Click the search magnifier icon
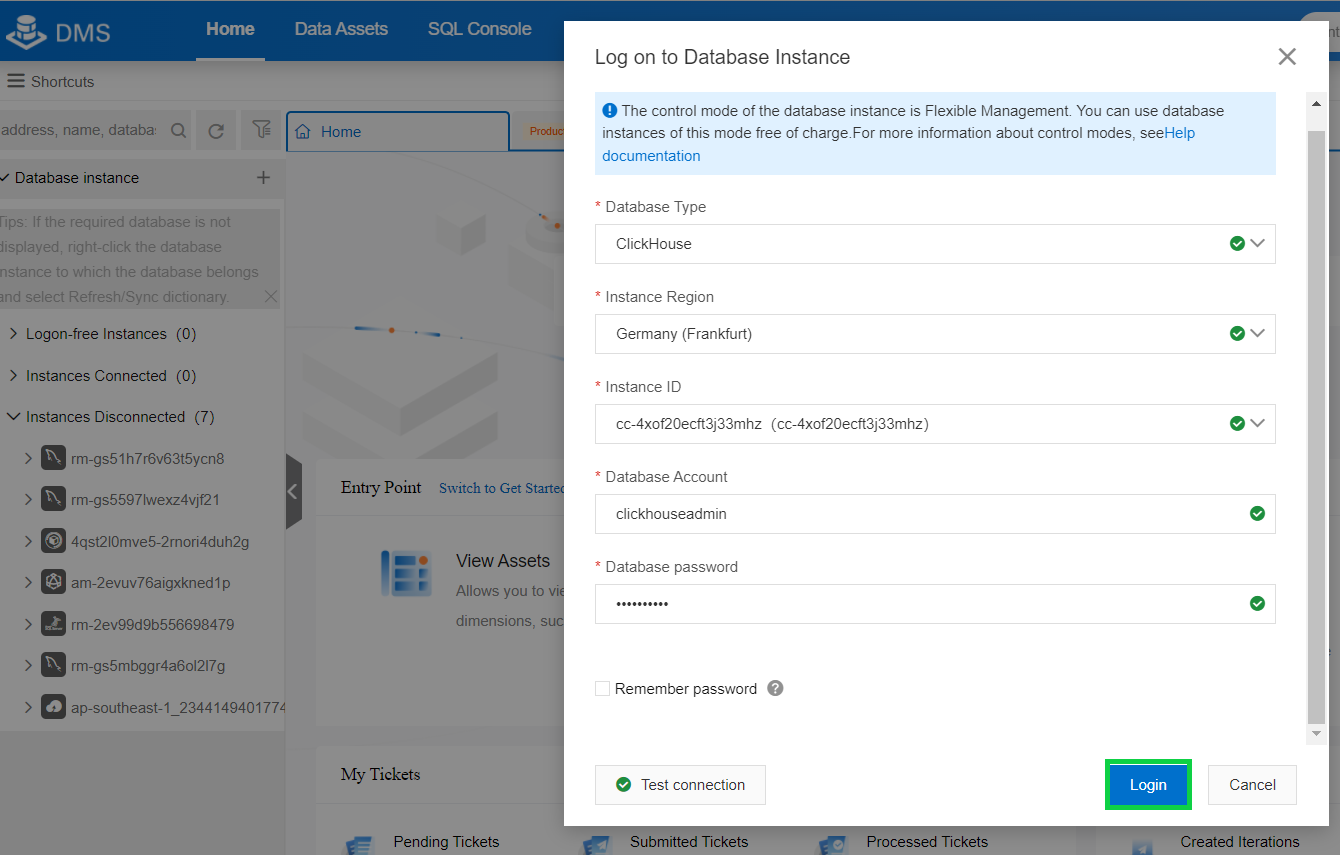Screen dimensions: 1340x855 (x=178, y=130)
